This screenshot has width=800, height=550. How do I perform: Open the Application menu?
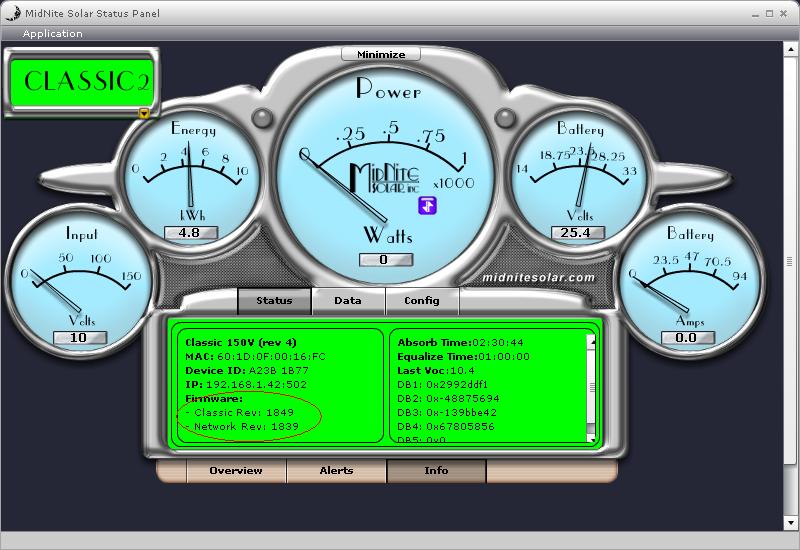coord(53,34)
